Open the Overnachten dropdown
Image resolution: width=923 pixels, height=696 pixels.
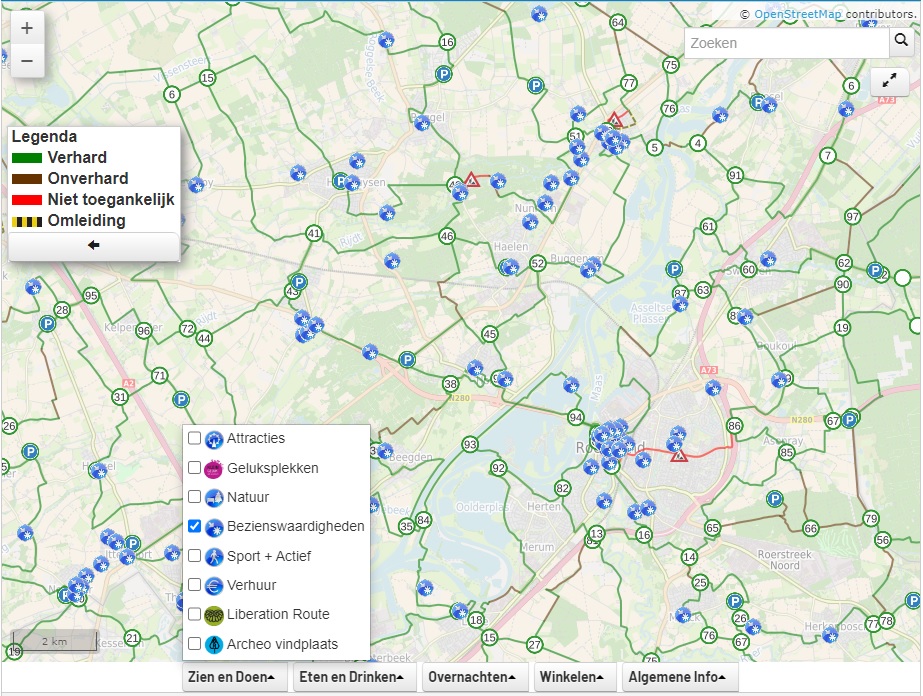pos(472,677)
